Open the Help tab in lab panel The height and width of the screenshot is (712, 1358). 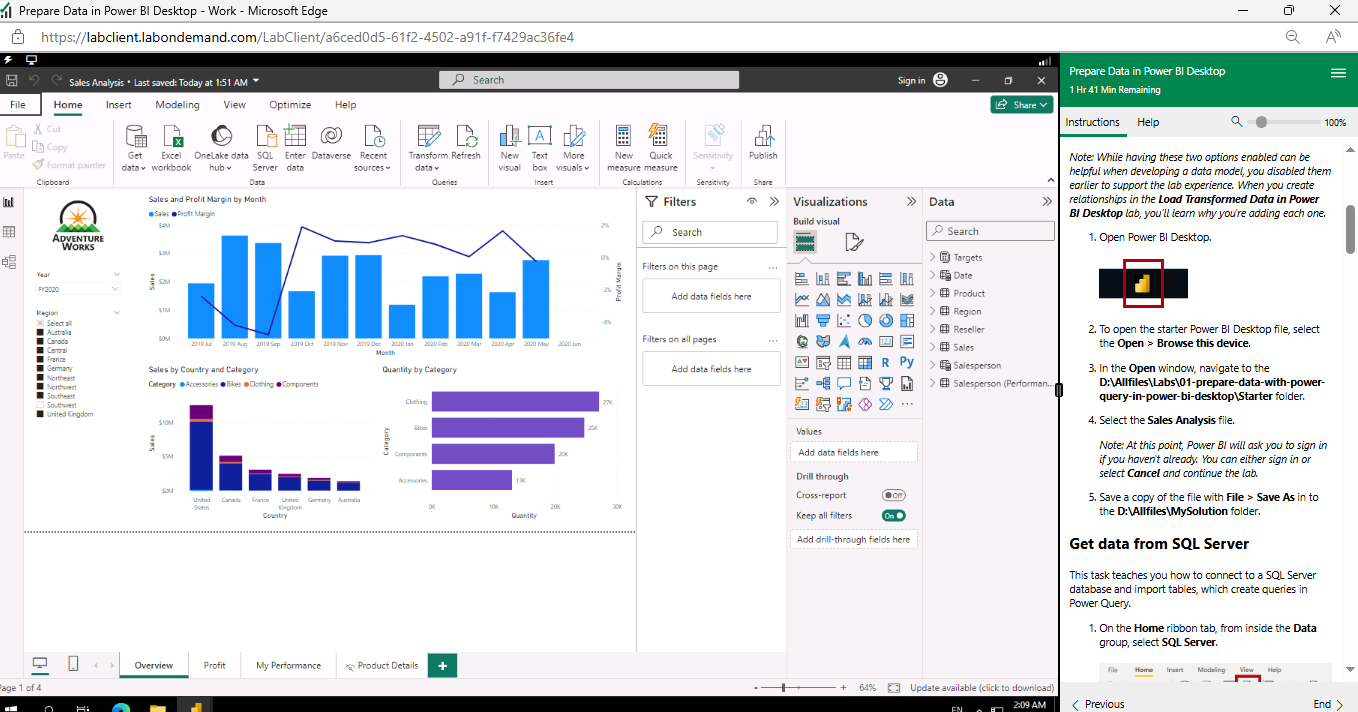click(x=1148, y=122)
